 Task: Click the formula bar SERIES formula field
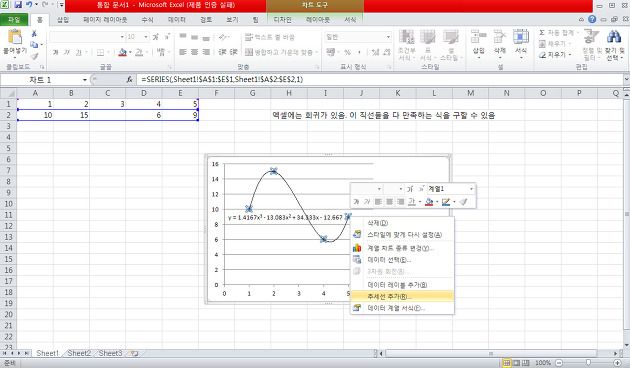380,80
